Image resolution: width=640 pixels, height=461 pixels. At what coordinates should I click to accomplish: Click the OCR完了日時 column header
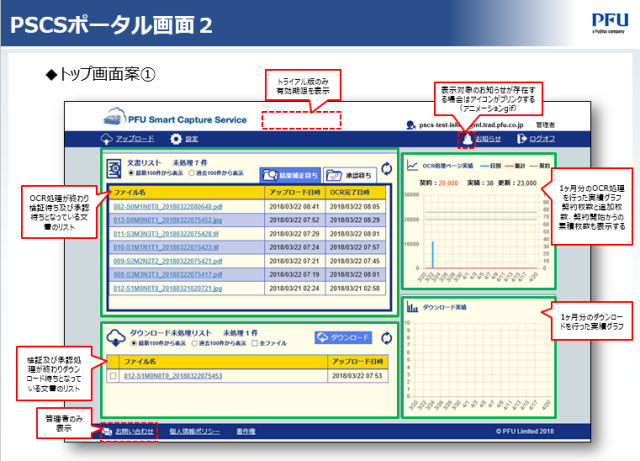pos(355,192)
